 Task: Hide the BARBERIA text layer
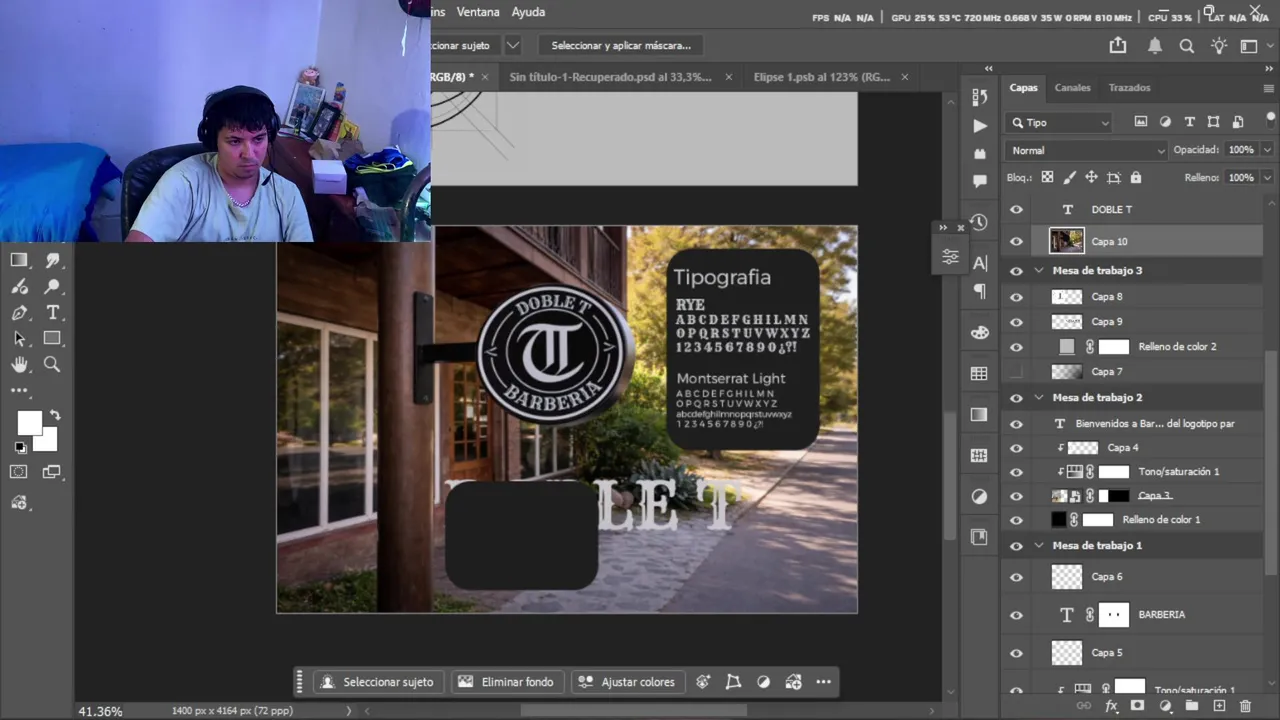(x=1016, y=615)
